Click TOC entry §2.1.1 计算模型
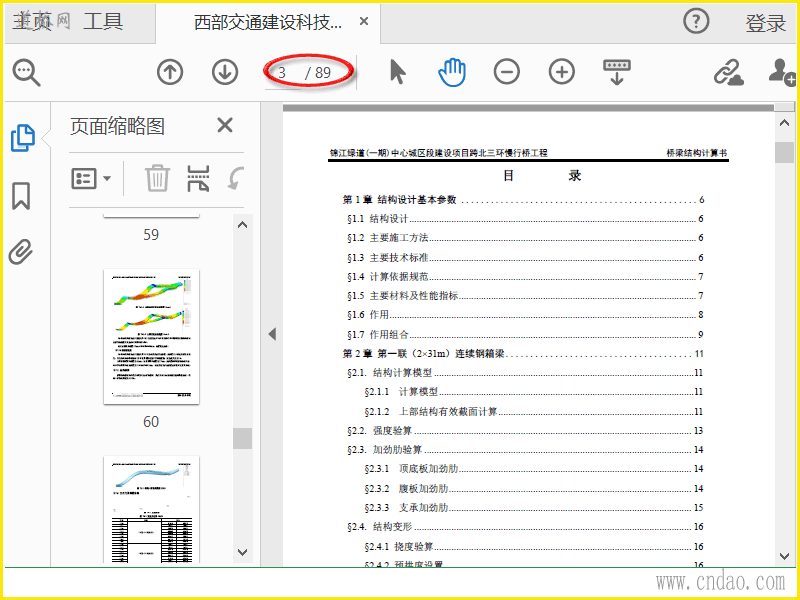Screen dimensions: 800x600 [534, 392]
